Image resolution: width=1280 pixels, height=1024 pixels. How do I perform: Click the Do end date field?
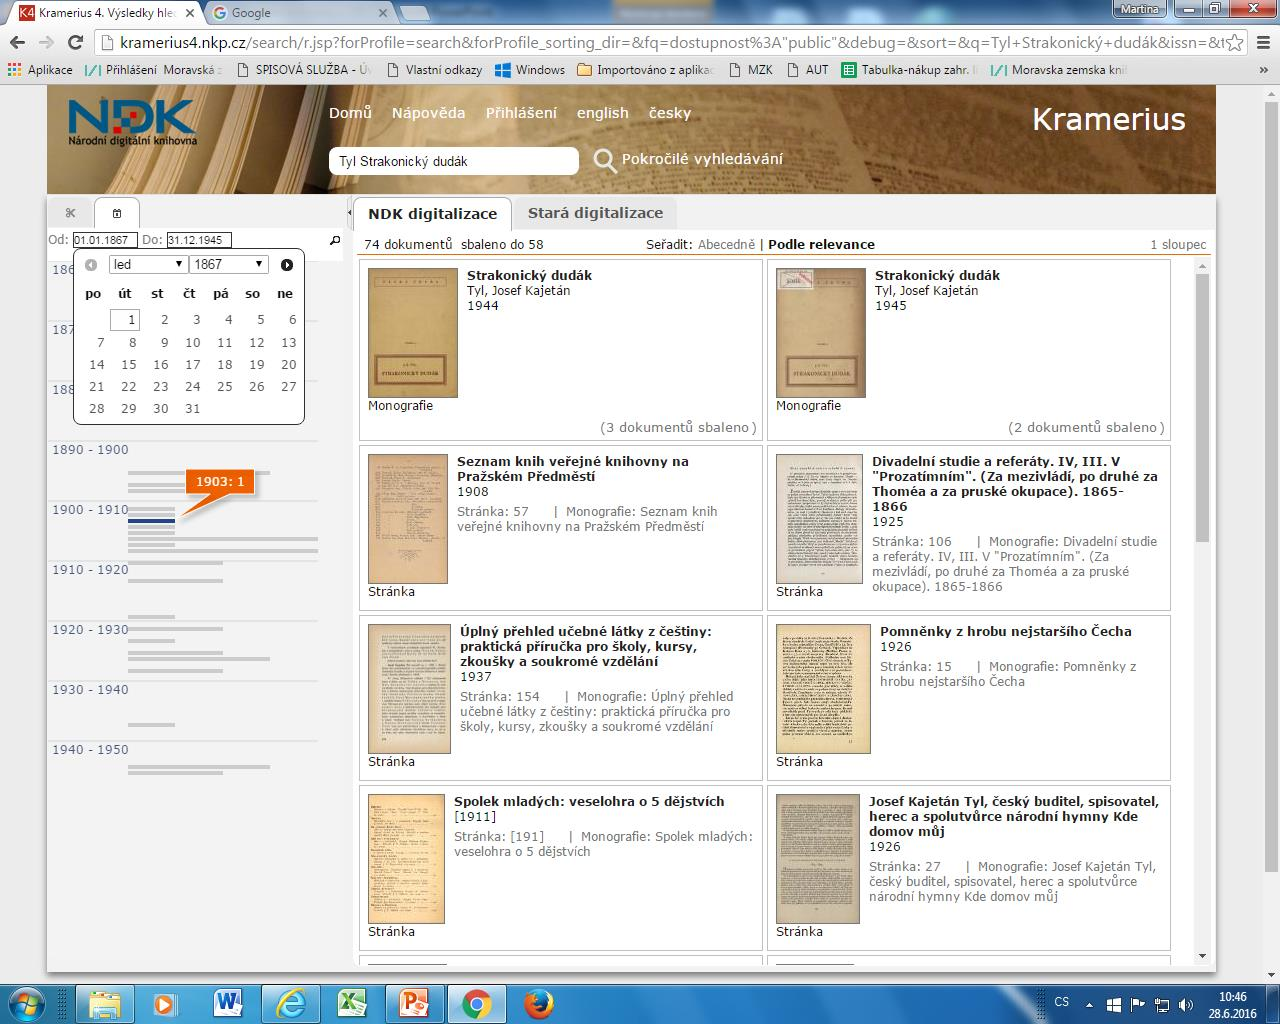click(x=199, y=240)
